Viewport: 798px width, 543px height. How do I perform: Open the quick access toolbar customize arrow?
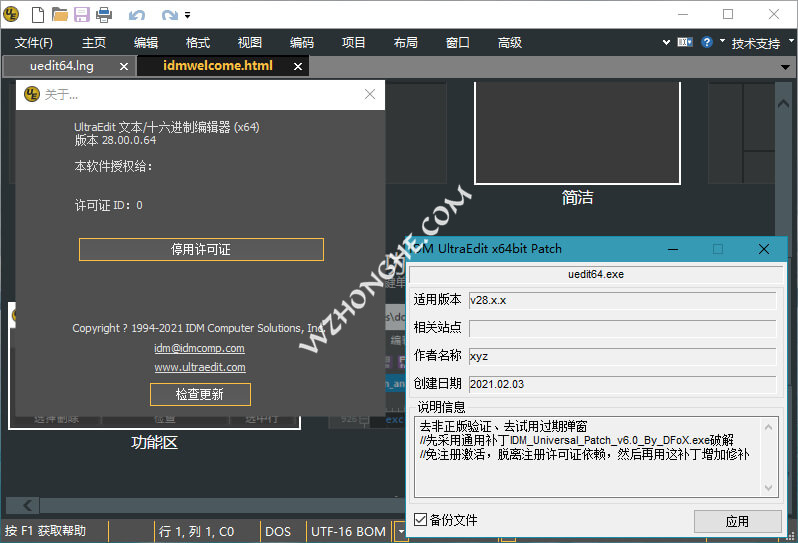[x=188, y=15]
